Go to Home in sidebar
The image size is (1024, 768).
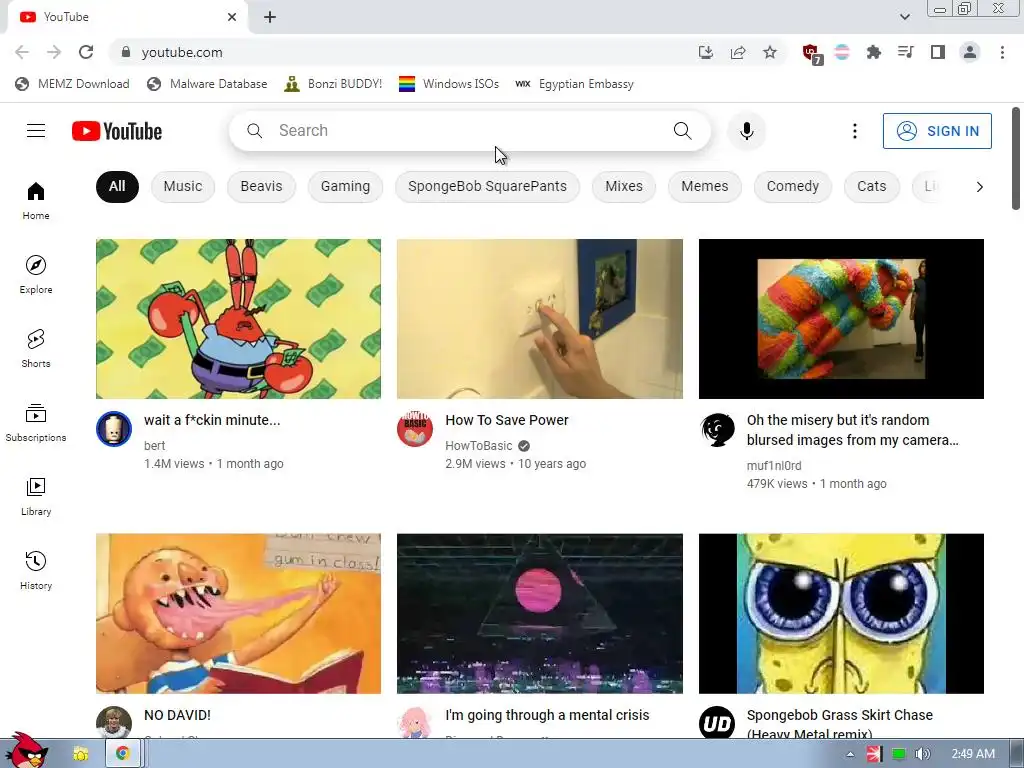pyautogui.click(x=36, y=200)
